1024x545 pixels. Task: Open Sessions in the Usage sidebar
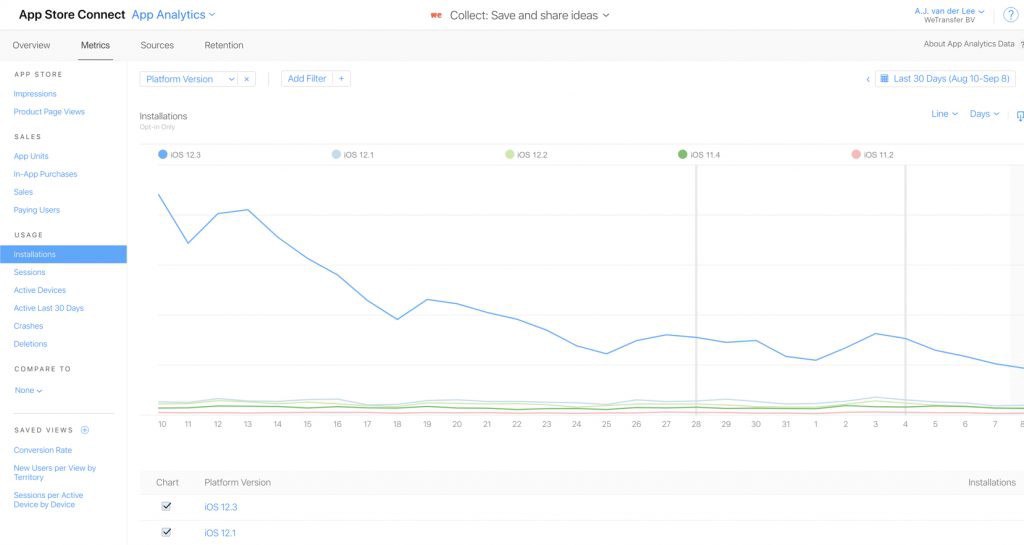coord(29,272)
